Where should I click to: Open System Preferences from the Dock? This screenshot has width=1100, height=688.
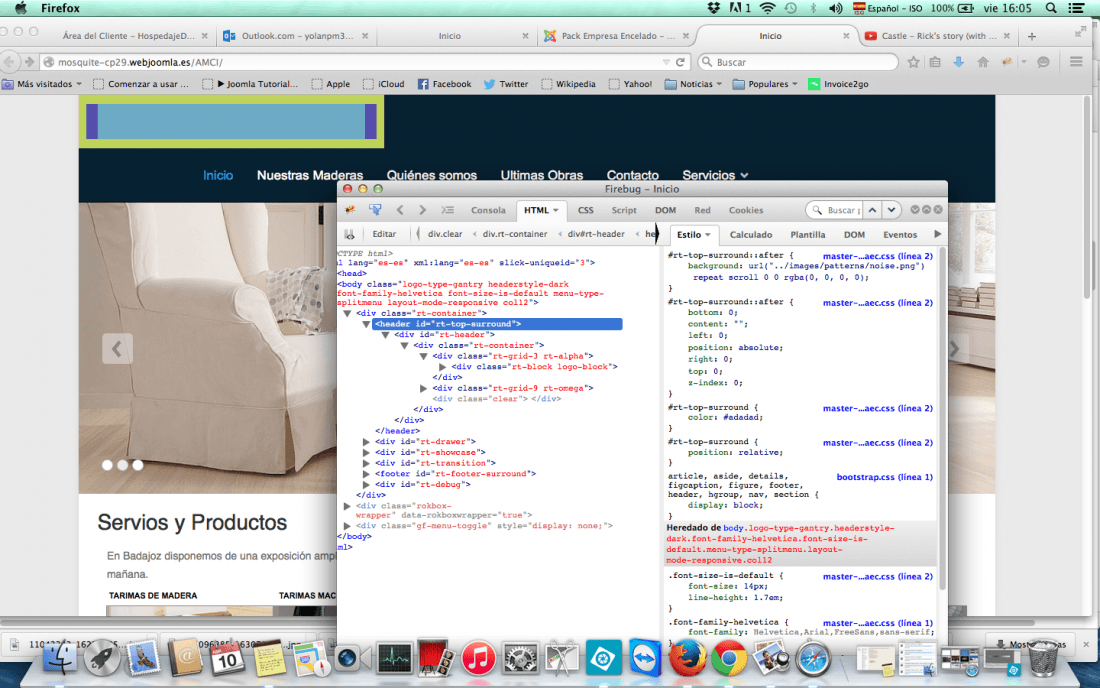520,659
